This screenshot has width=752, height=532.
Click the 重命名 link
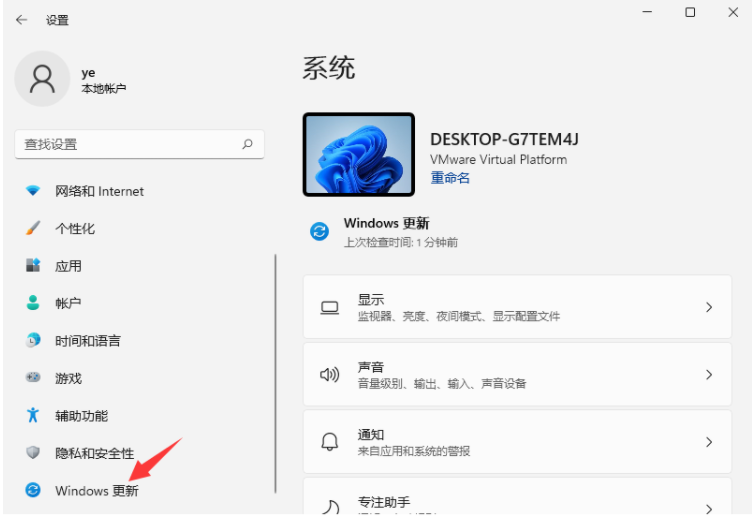450,177
